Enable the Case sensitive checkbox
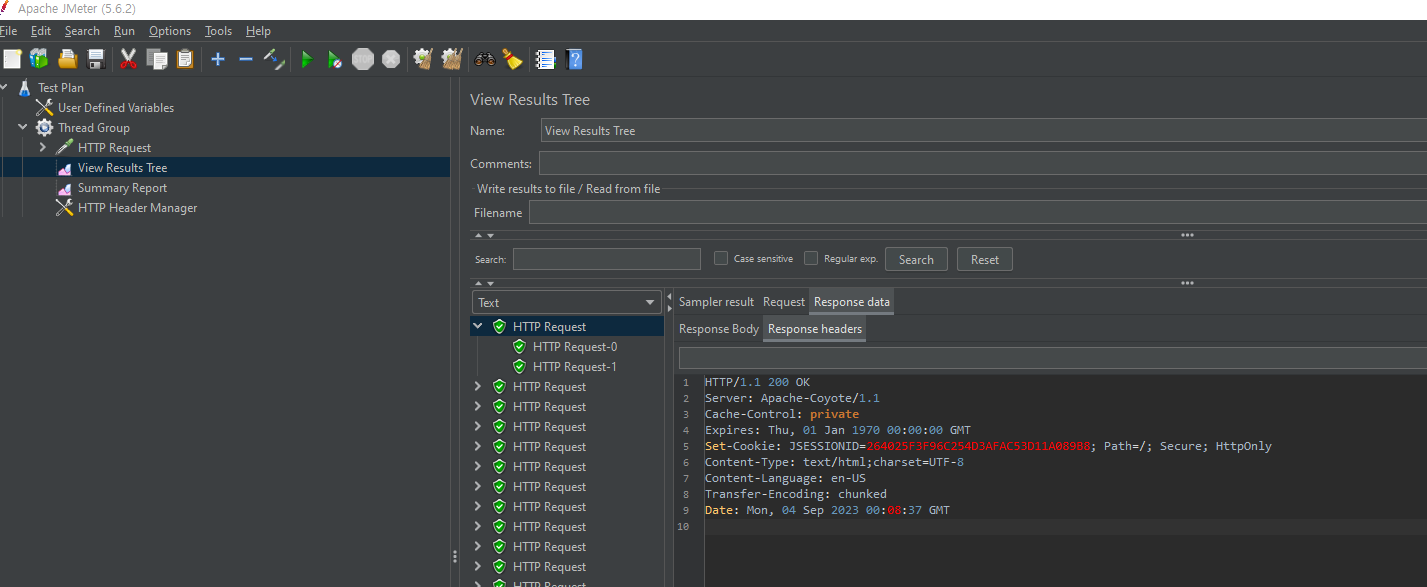This screenshot has height=587, width=1427. [x=721, y=258]
